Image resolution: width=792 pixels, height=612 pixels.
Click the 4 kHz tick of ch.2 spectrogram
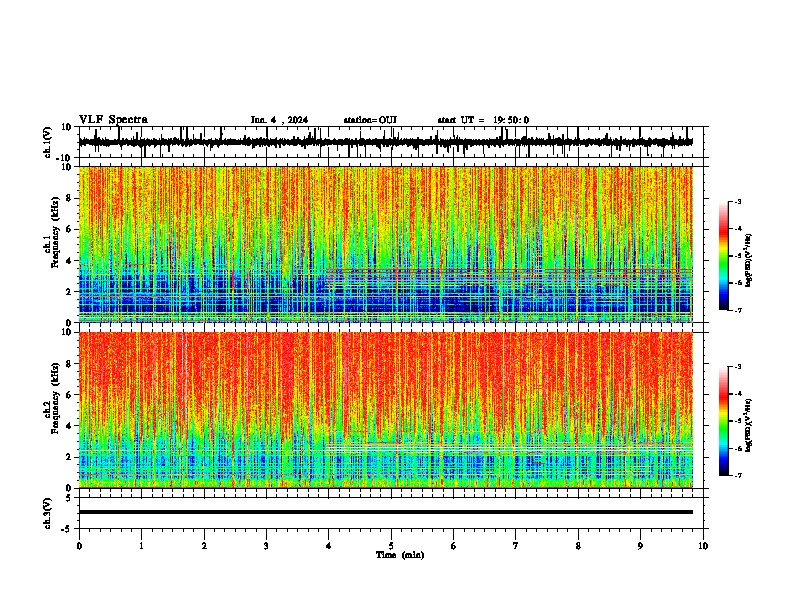[x=69, y=426]
